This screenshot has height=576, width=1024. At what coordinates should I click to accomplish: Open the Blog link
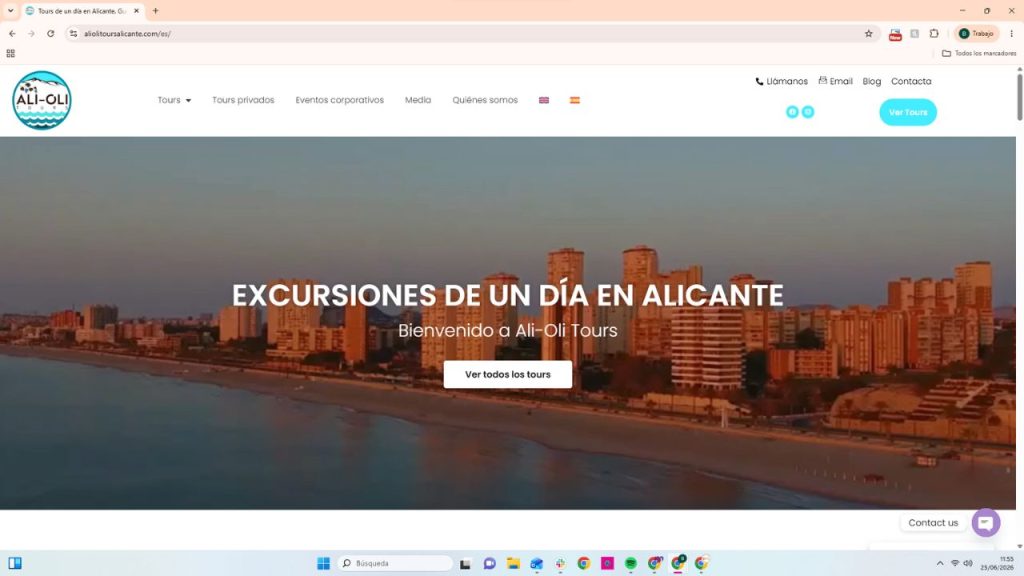[x=872, y=82]
